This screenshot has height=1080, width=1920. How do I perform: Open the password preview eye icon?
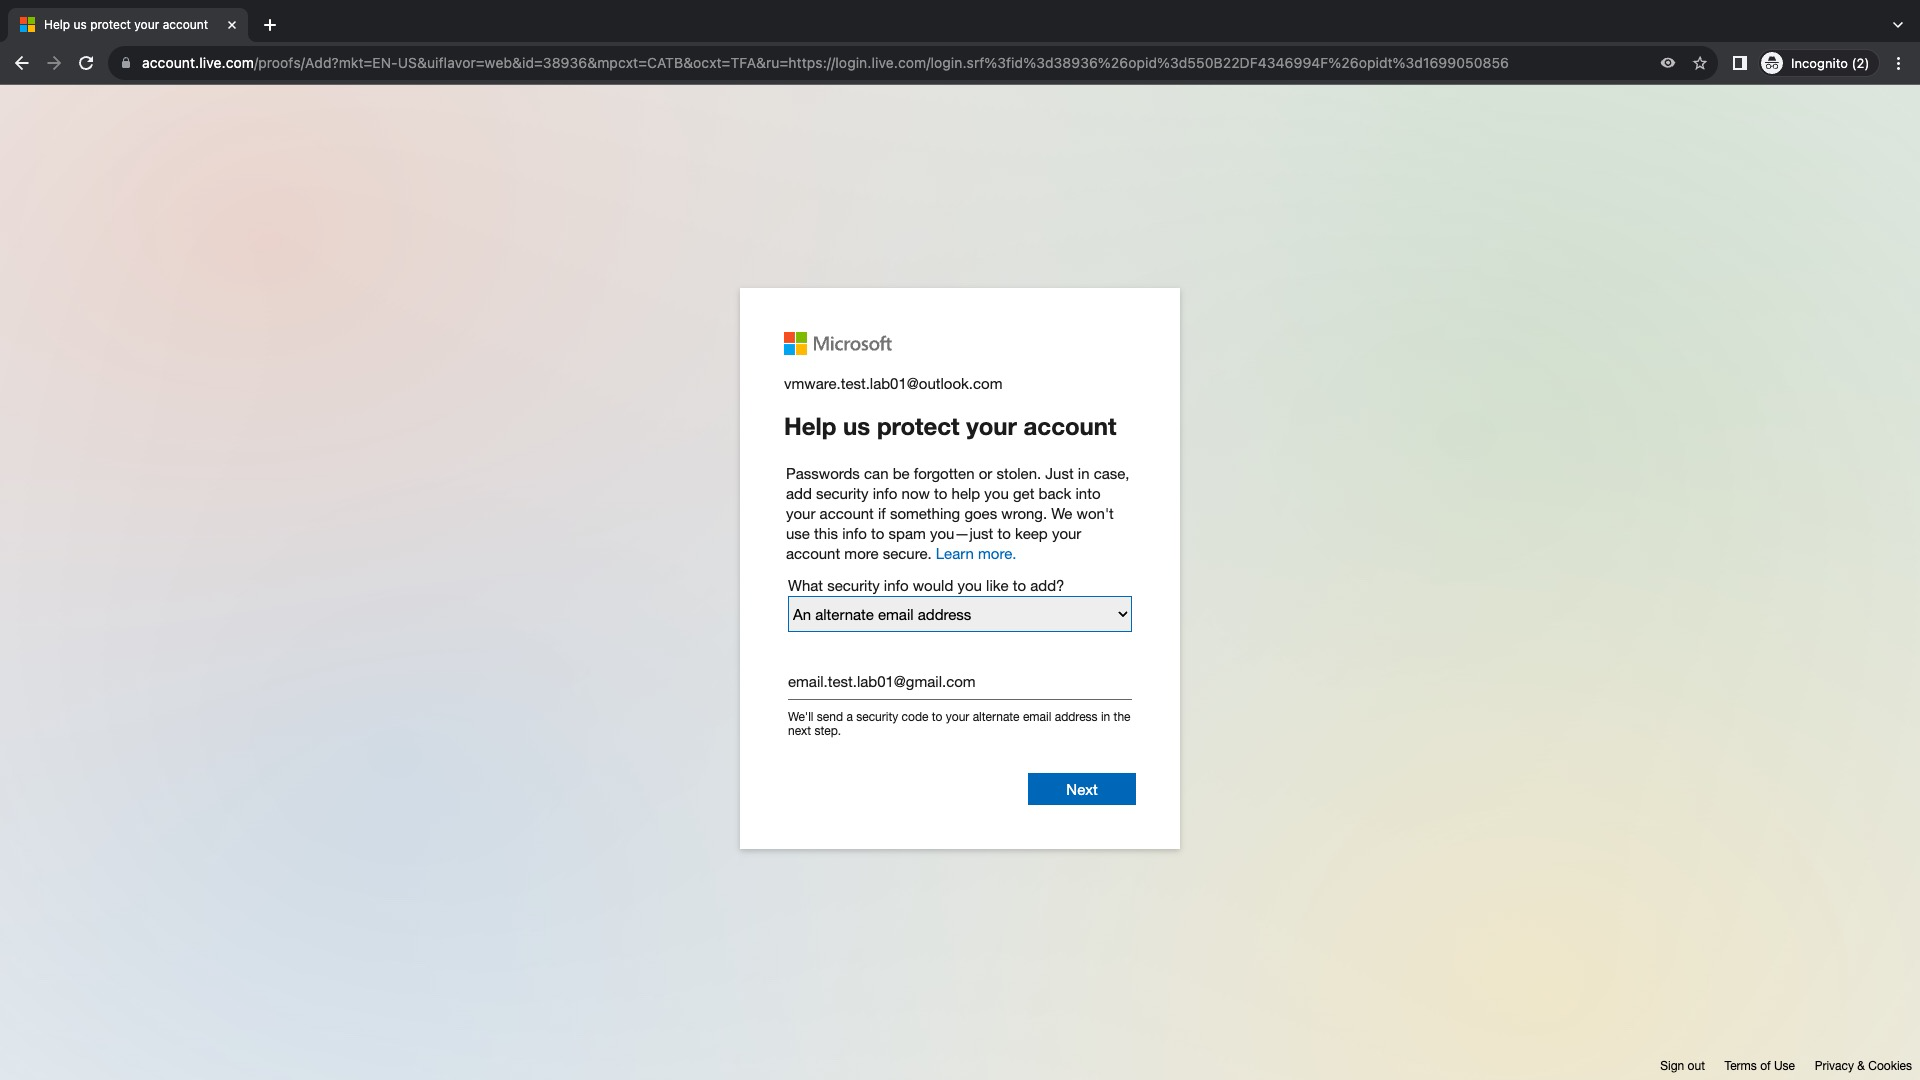(1666, 62)
